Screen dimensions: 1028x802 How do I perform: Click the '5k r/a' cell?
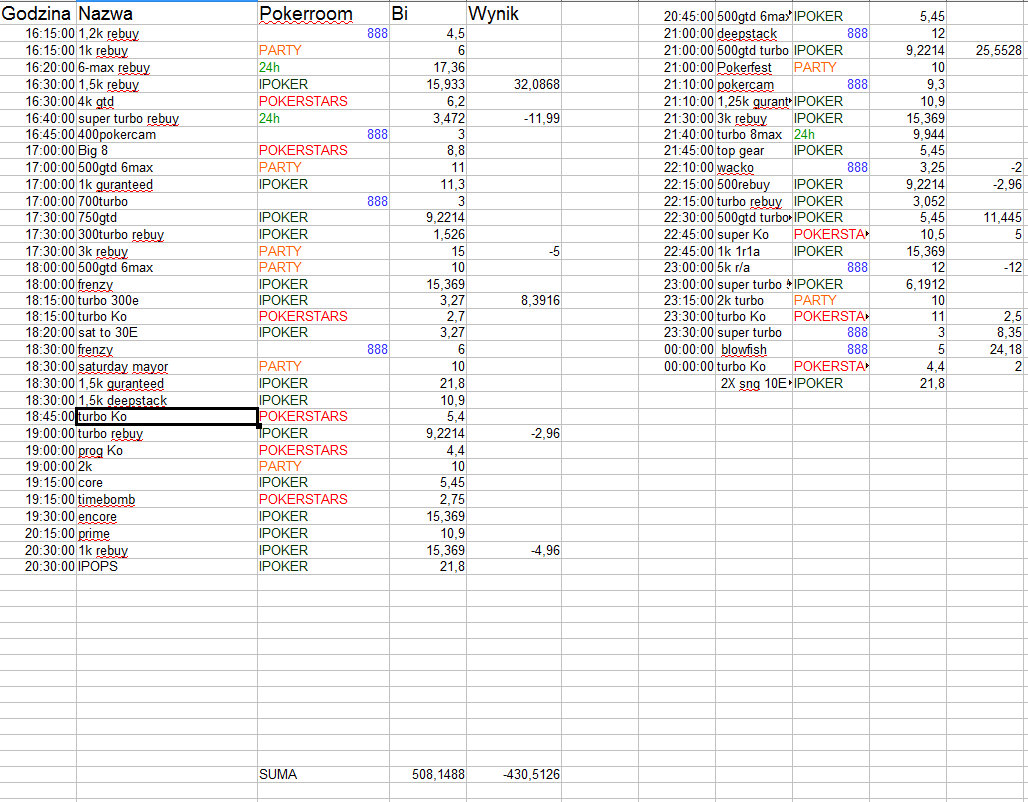(x=753, y=268)
